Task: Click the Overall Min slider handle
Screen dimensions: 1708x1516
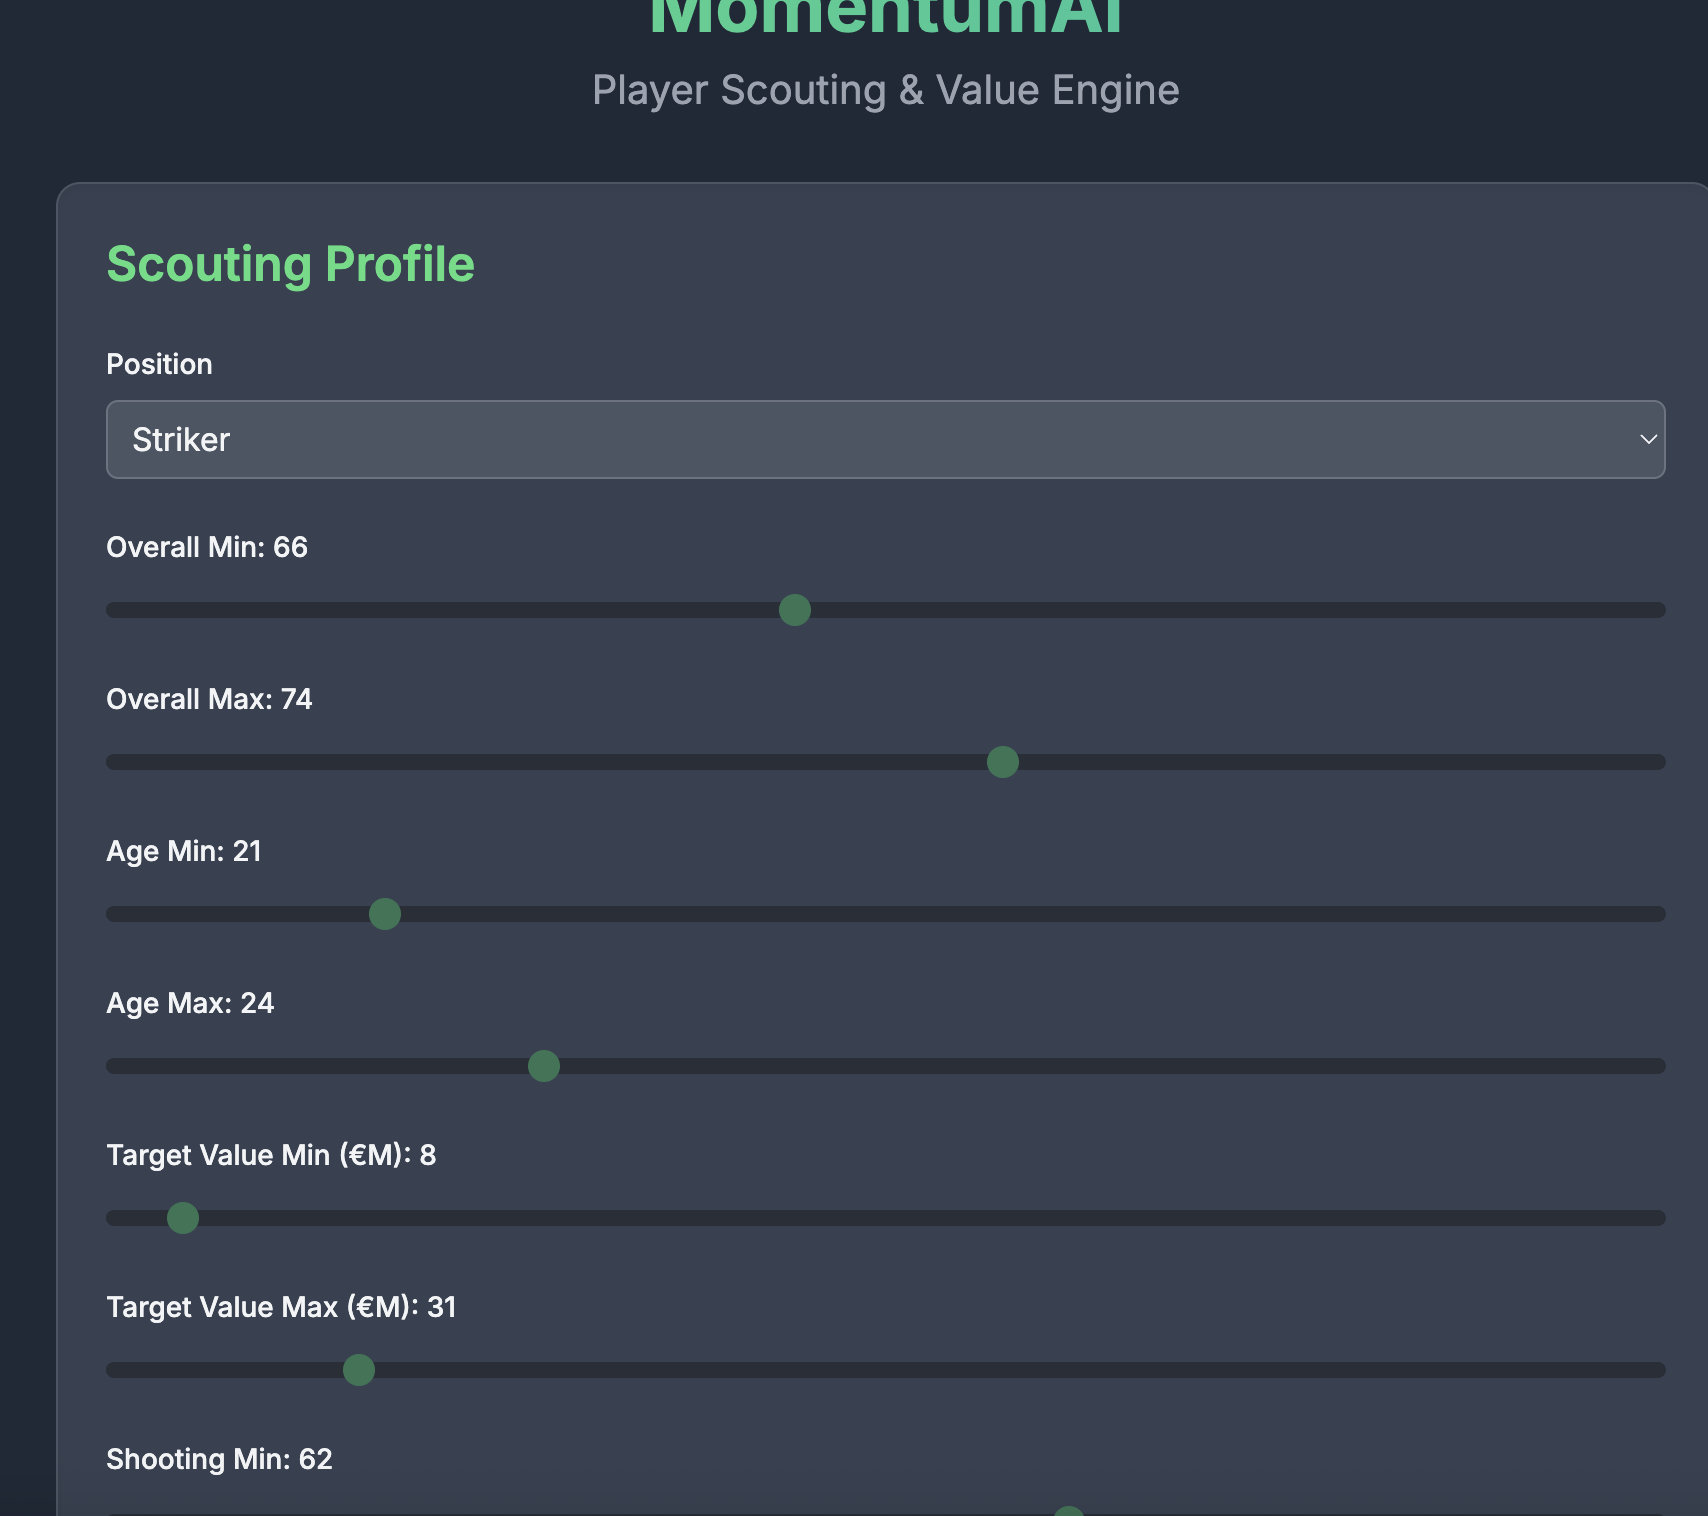Action: pos(795,610)
